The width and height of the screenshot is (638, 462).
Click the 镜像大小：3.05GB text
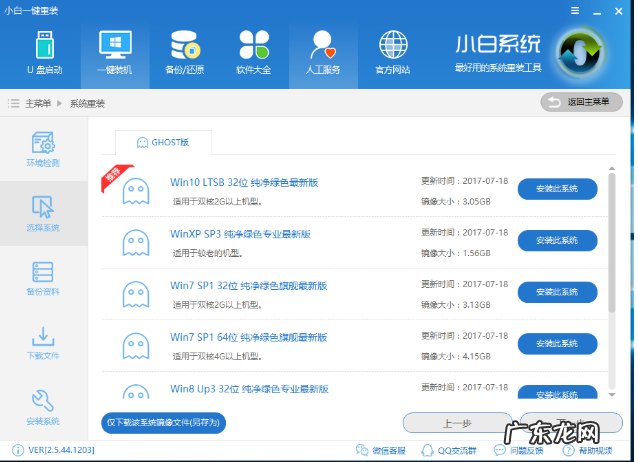tap(456, 202)
